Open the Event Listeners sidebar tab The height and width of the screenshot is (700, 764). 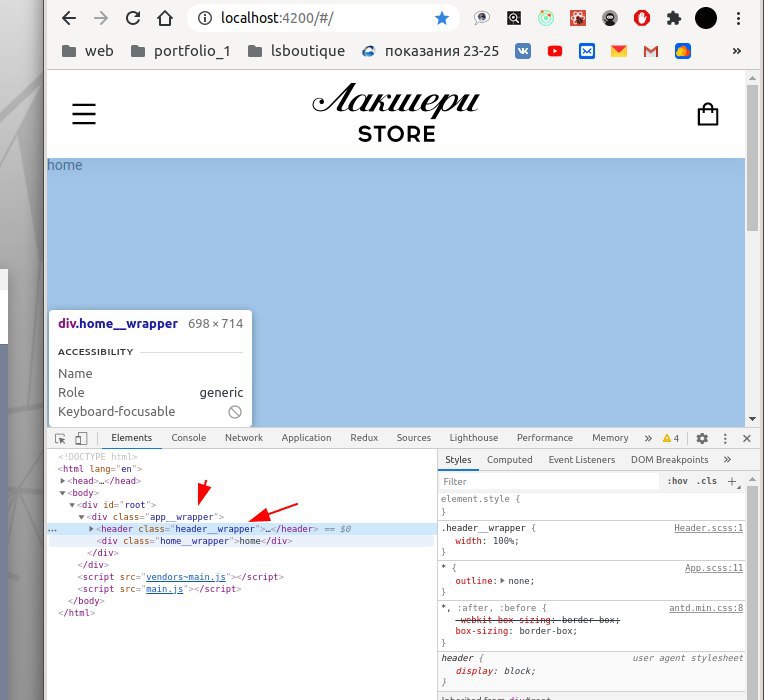(x=582, y=459)
